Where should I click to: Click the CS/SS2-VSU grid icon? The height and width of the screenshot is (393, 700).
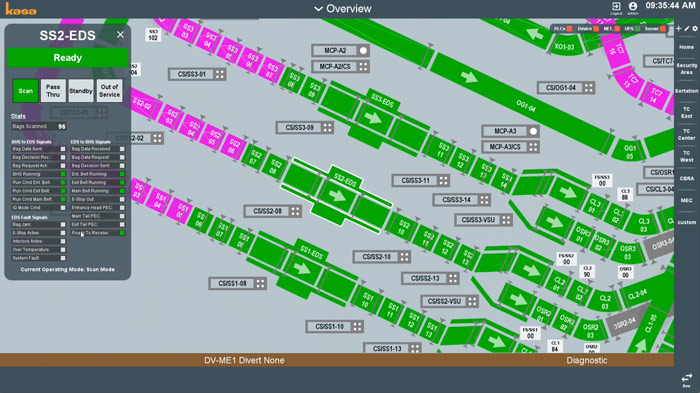tap(472, 301)
